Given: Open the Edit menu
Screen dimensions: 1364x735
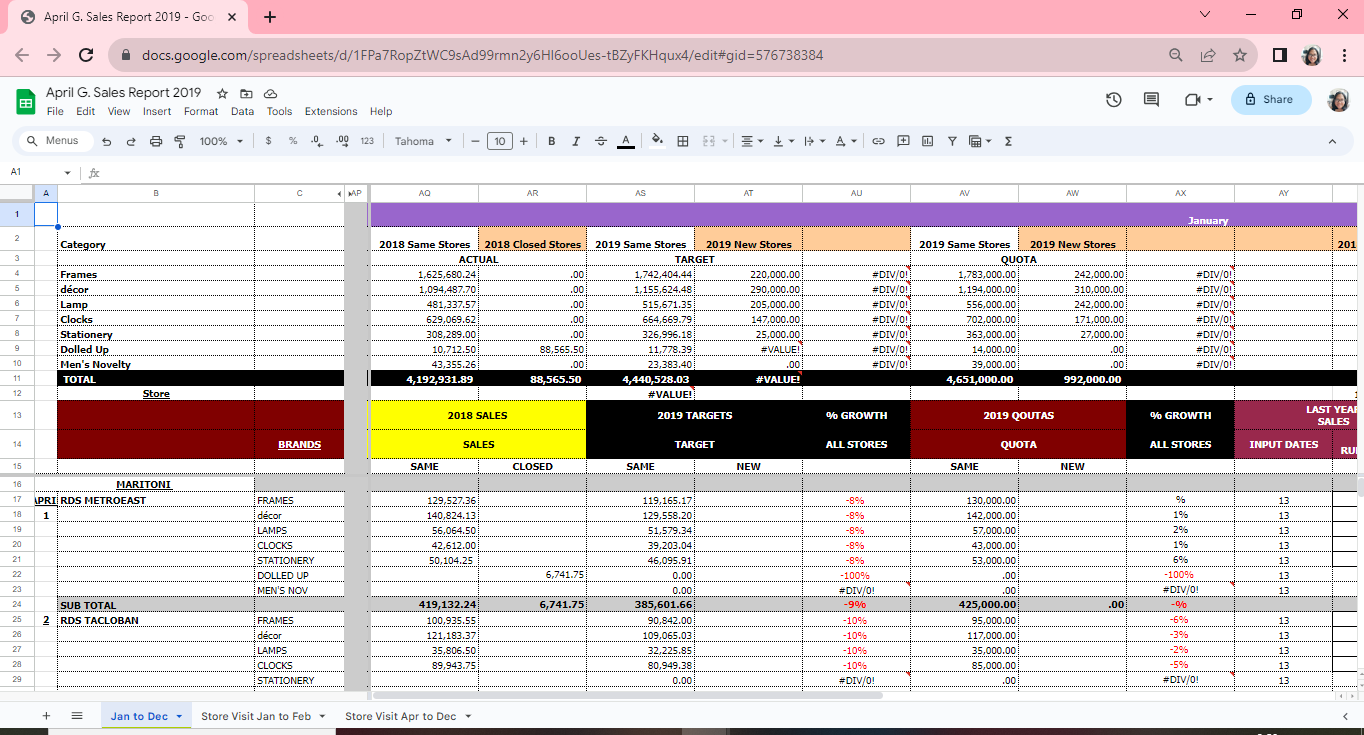Looking at the screenshot, I should click(86, 112).
